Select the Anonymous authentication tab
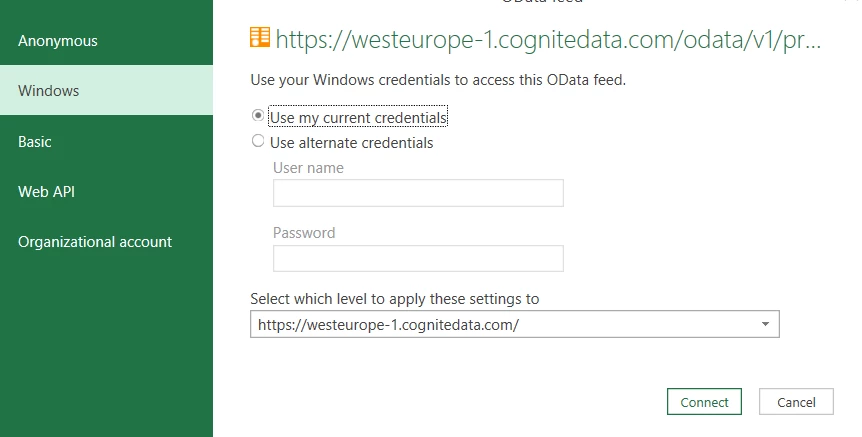Viewport: 862px width, 437px height. tap(58, 41)
